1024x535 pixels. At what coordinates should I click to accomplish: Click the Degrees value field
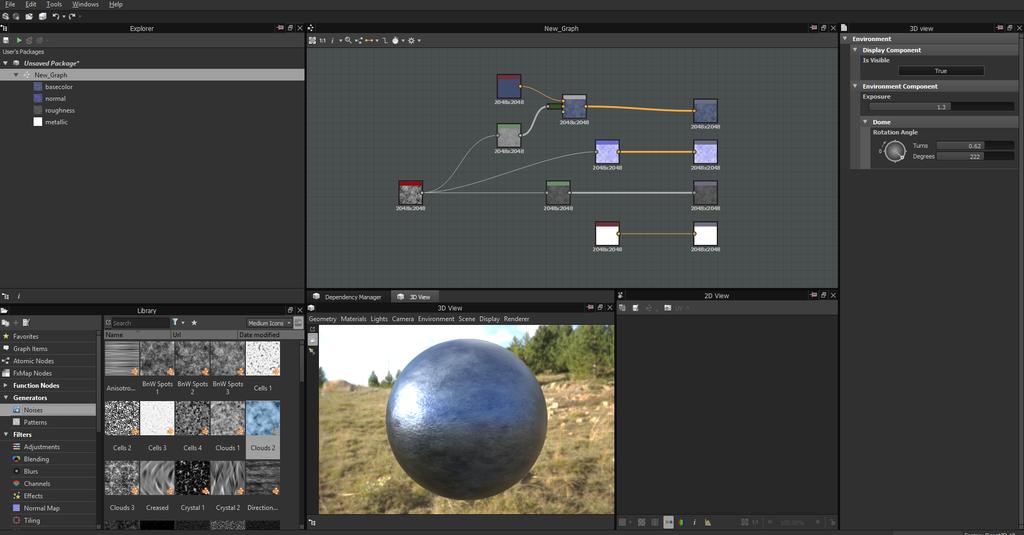point(975,156)
